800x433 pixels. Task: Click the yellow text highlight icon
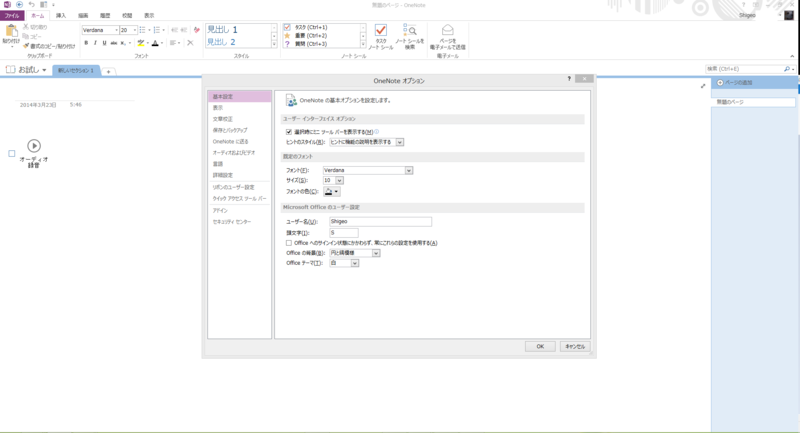pos(141,43)
